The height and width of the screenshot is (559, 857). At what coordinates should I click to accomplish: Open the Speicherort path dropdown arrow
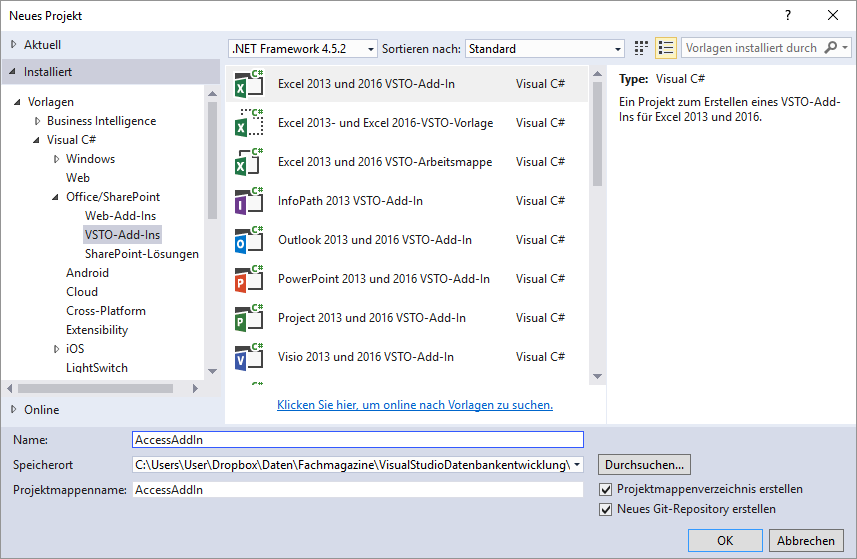click(x=577, y=465)
